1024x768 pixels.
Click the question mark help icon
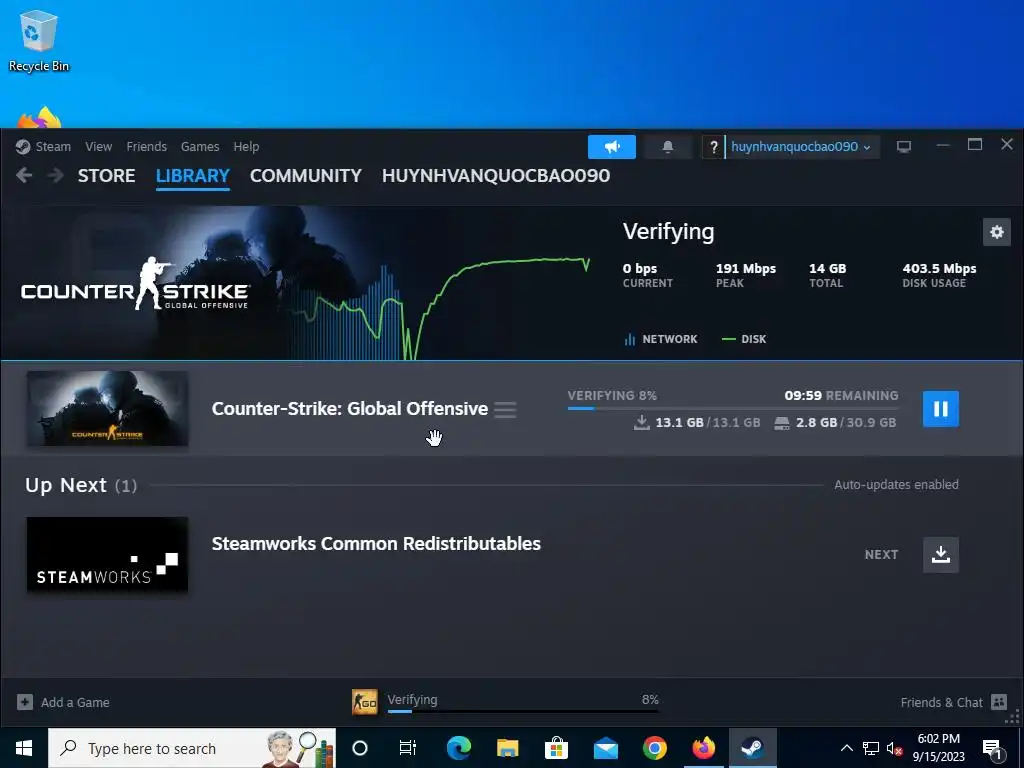(713, 147)
